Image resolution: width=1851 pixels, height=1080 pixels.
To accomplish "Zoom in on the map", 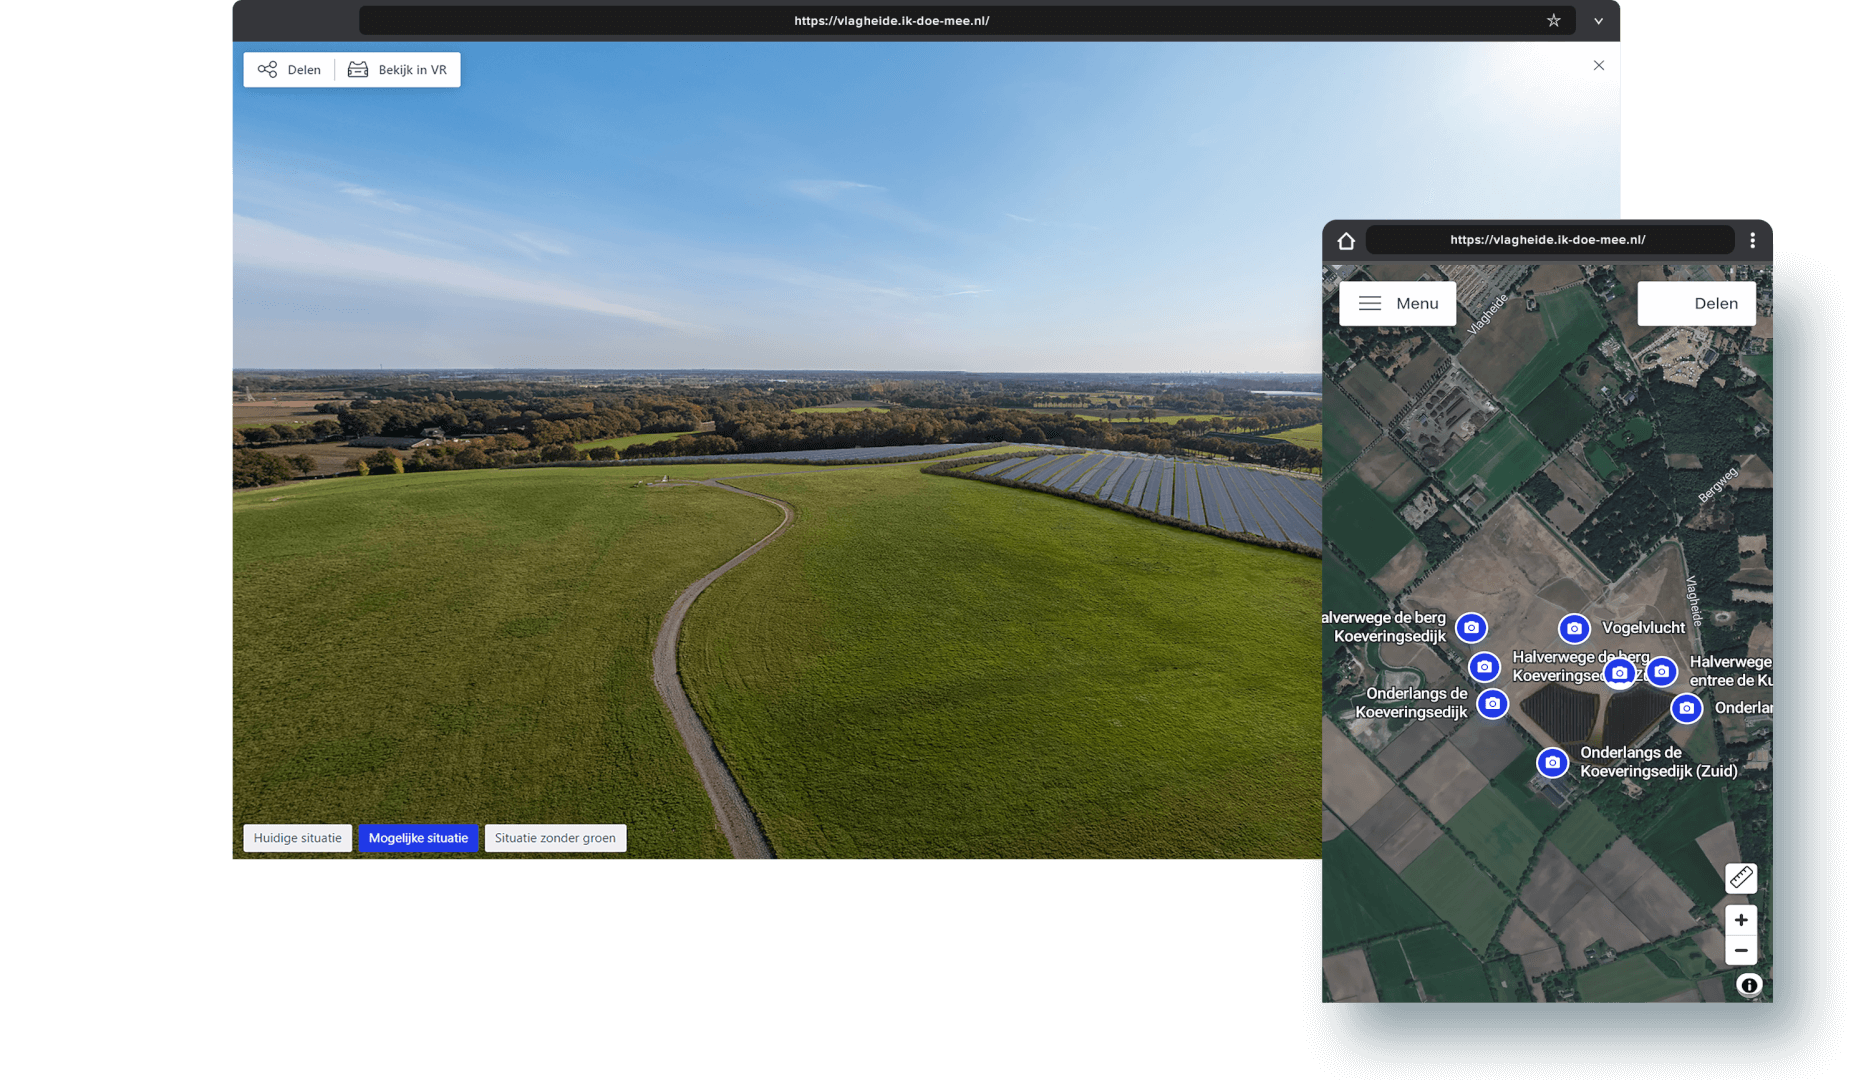I will [1740, 920].
